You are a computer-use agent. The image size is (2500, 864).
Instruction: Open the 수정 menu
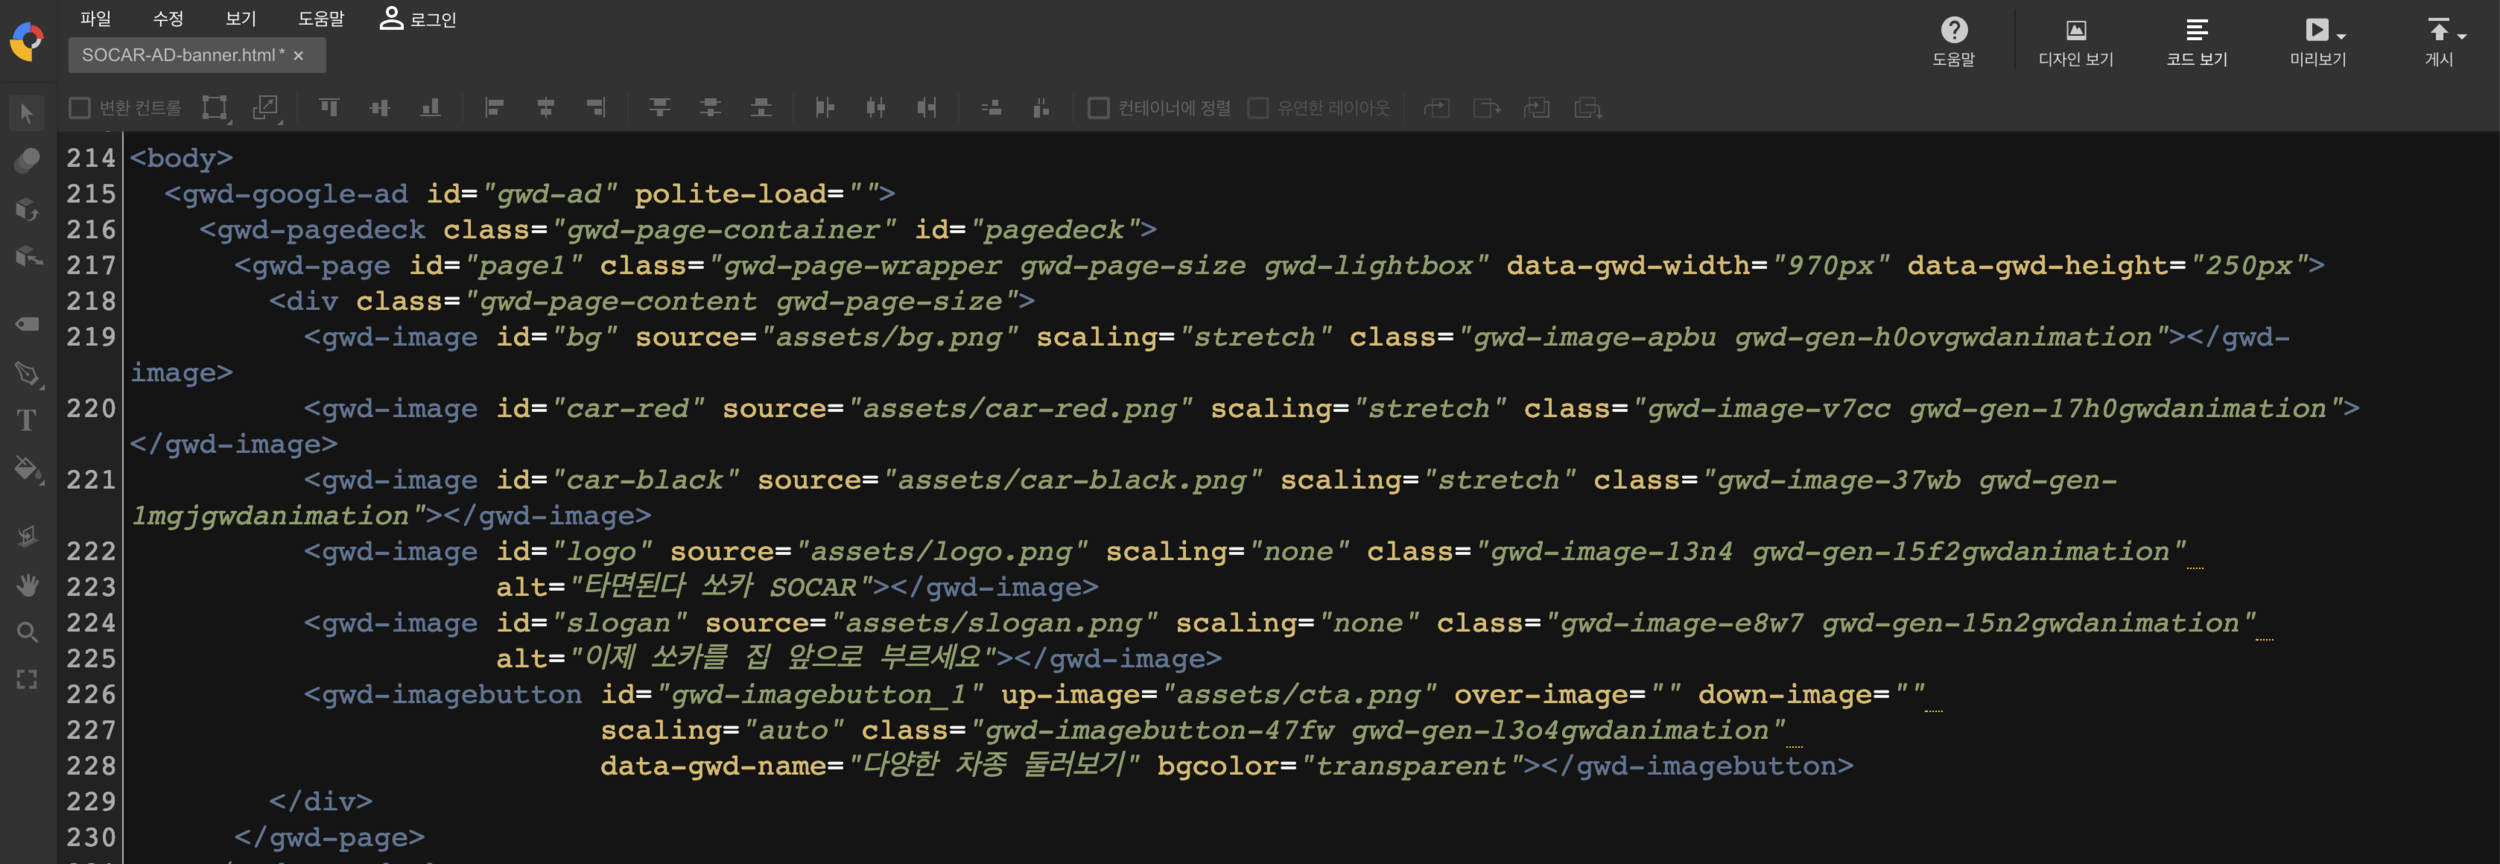[168, 19]
